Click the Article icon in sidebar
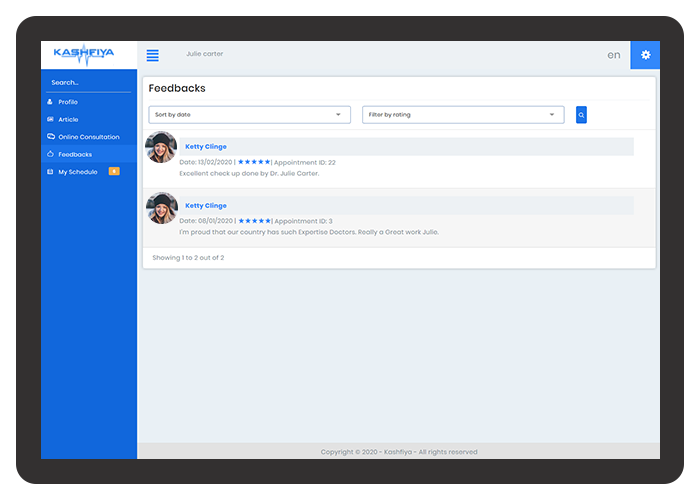This screenshot has height=500, width=700. (x=50, y=119)
